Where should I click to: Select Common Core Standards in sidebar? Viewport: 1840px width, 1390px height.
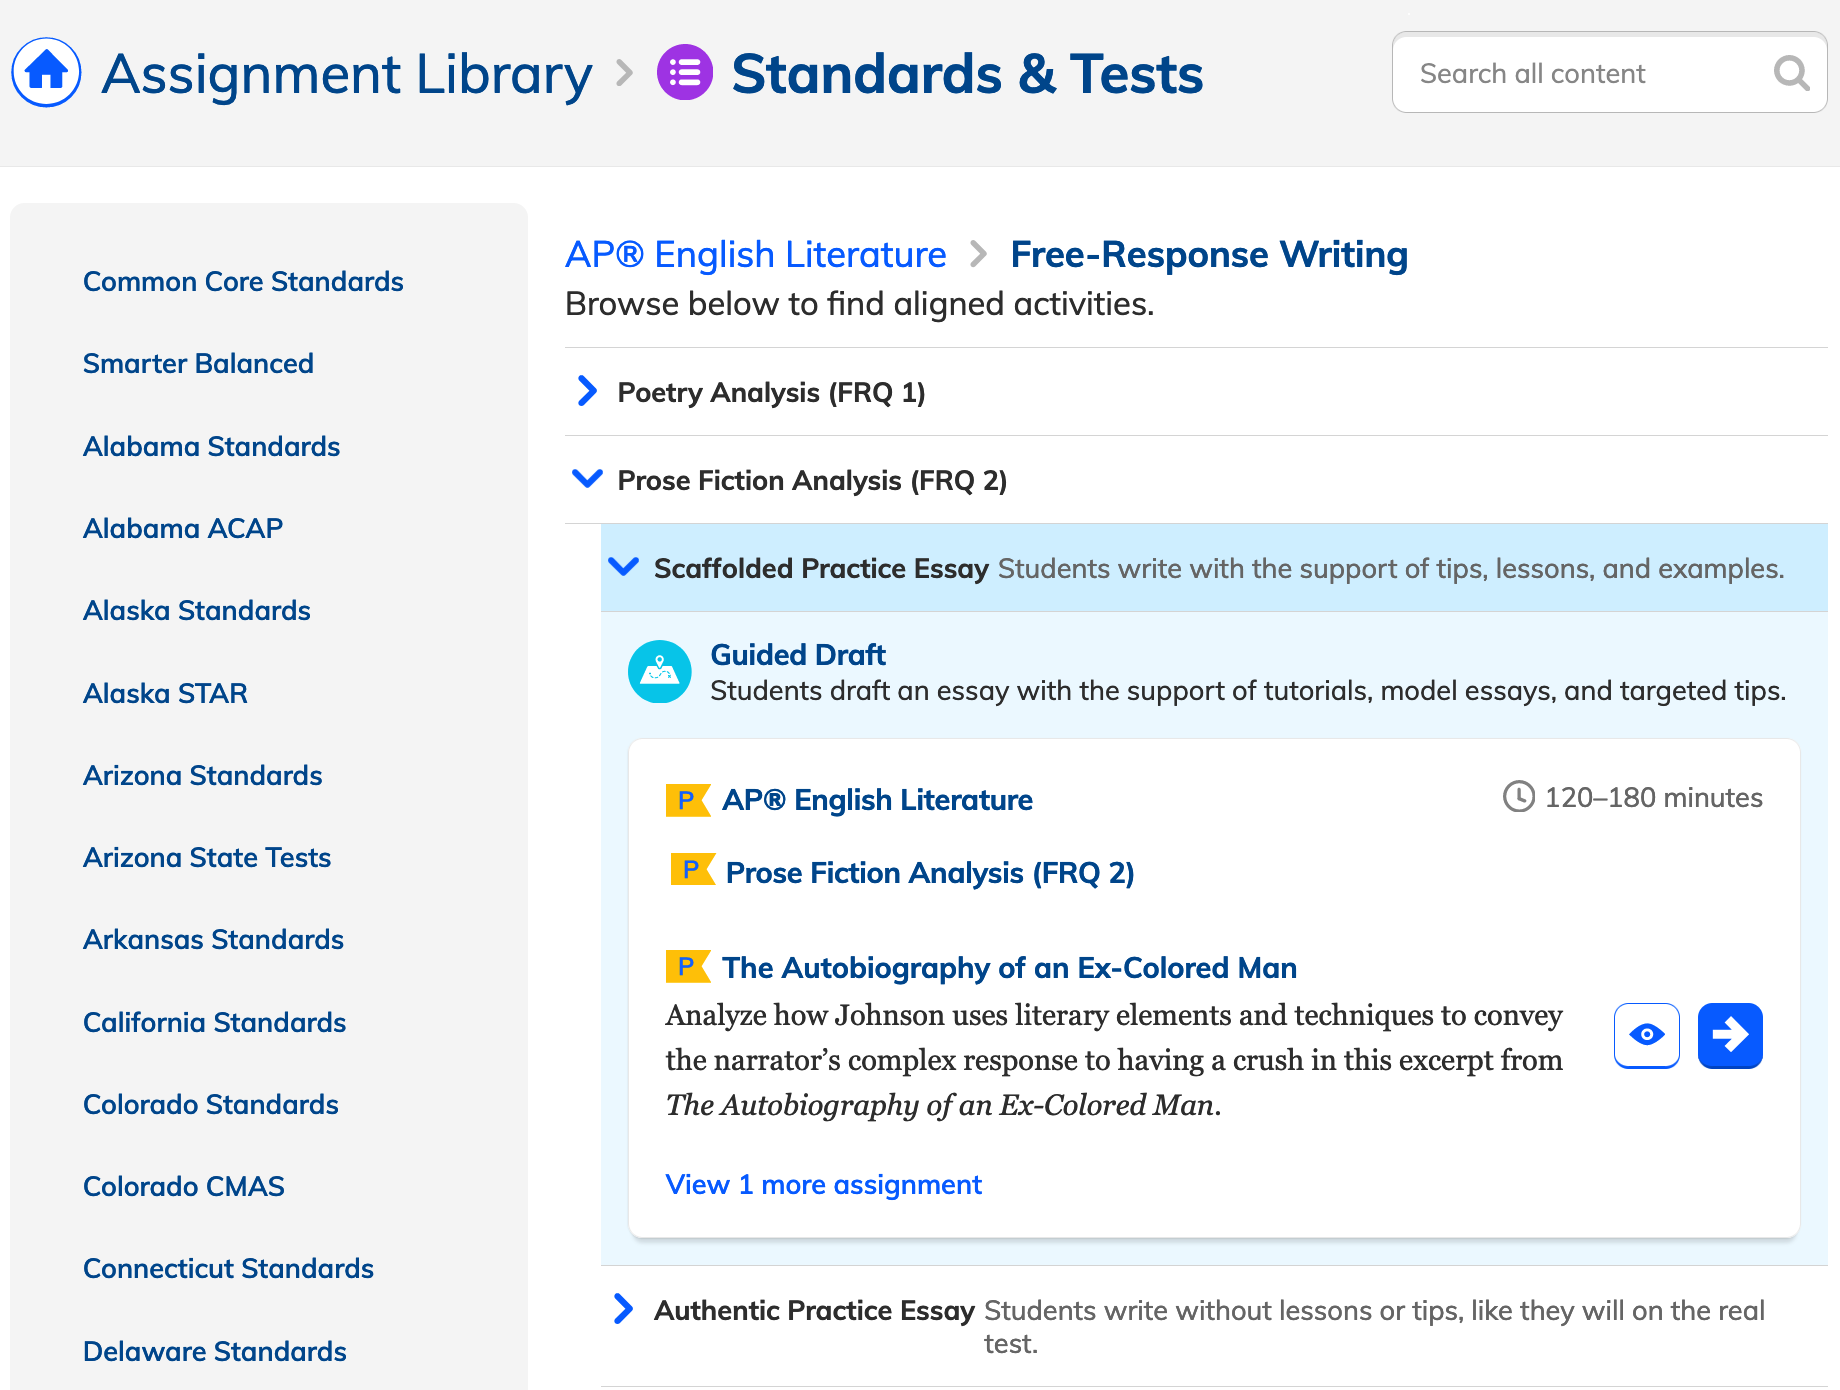[x=243, y=281]
